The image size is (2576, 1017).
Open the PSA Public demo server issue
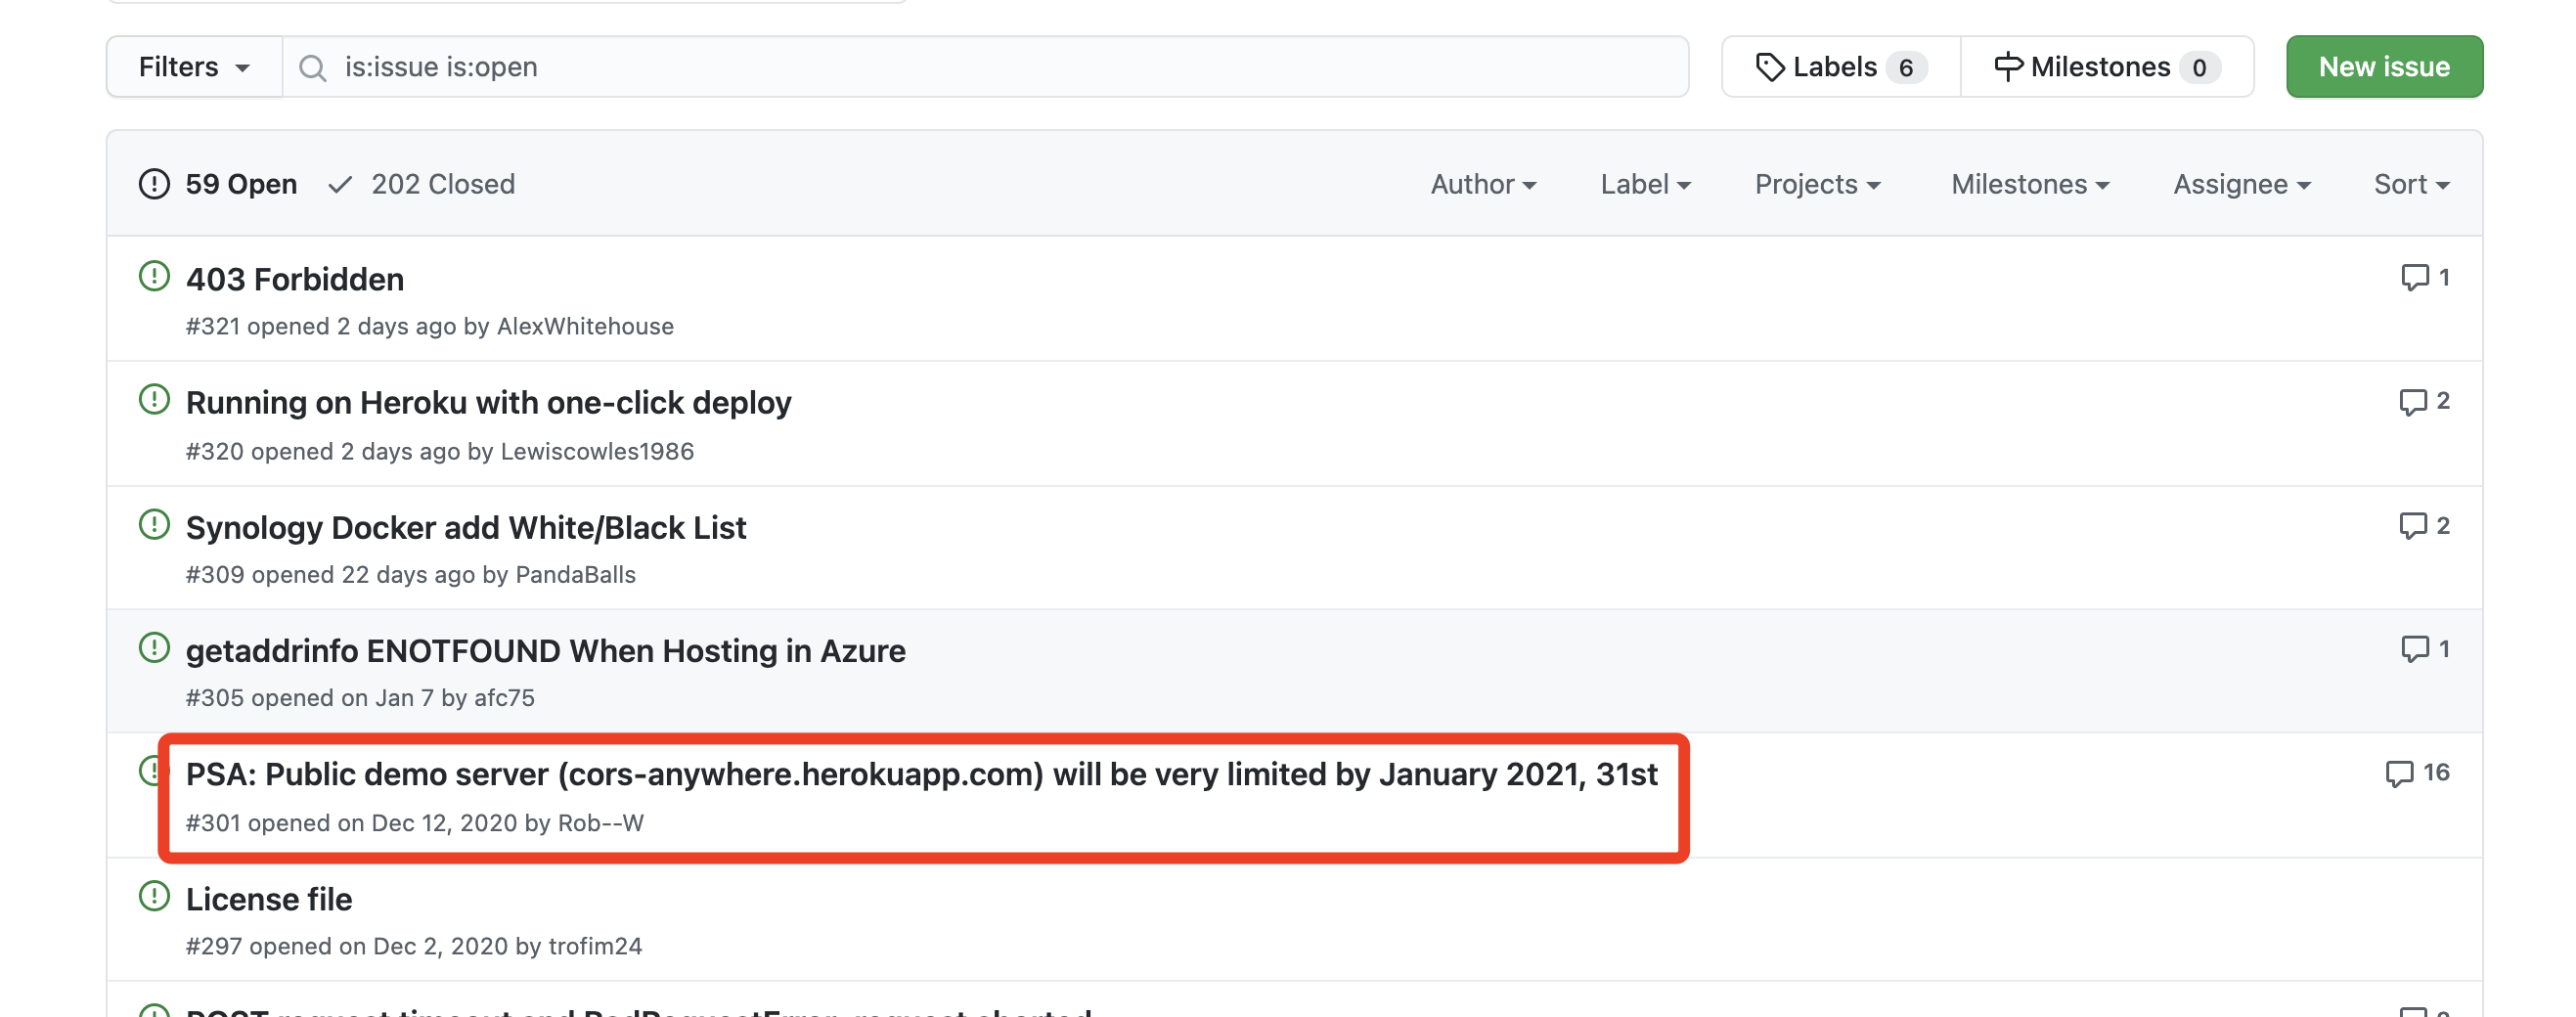click(x=921, y=774)
